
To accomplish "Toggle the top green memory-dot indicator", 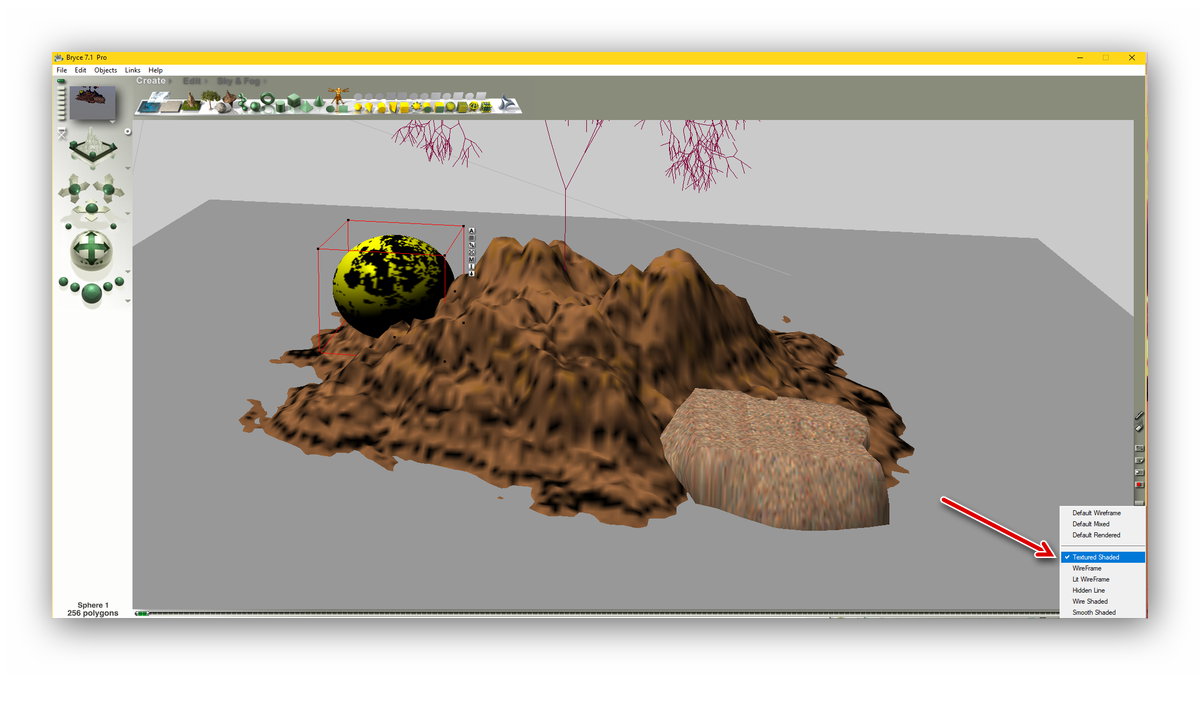I will tap(61, 80).
